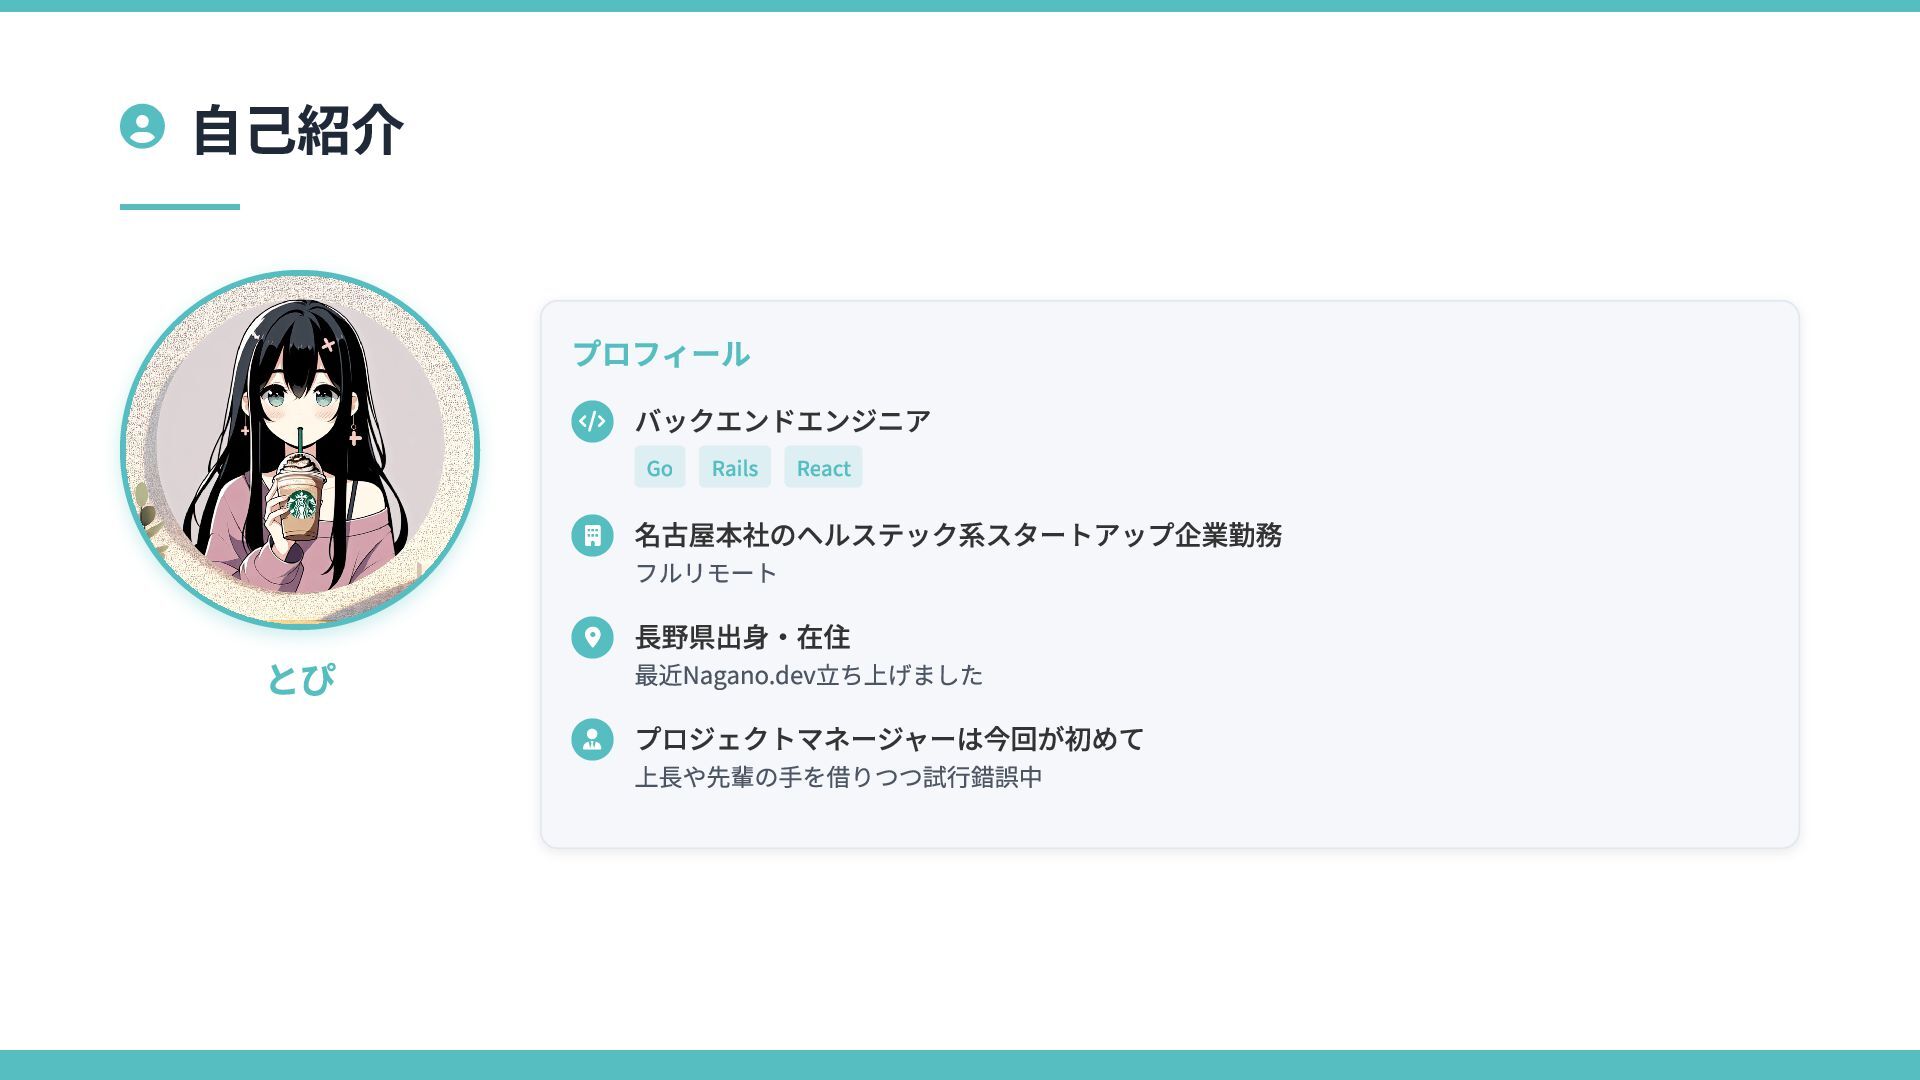Click the 長野県出身・在住 text
1920x1080 pixels.
pyautogui.click(x=743, y=637)
